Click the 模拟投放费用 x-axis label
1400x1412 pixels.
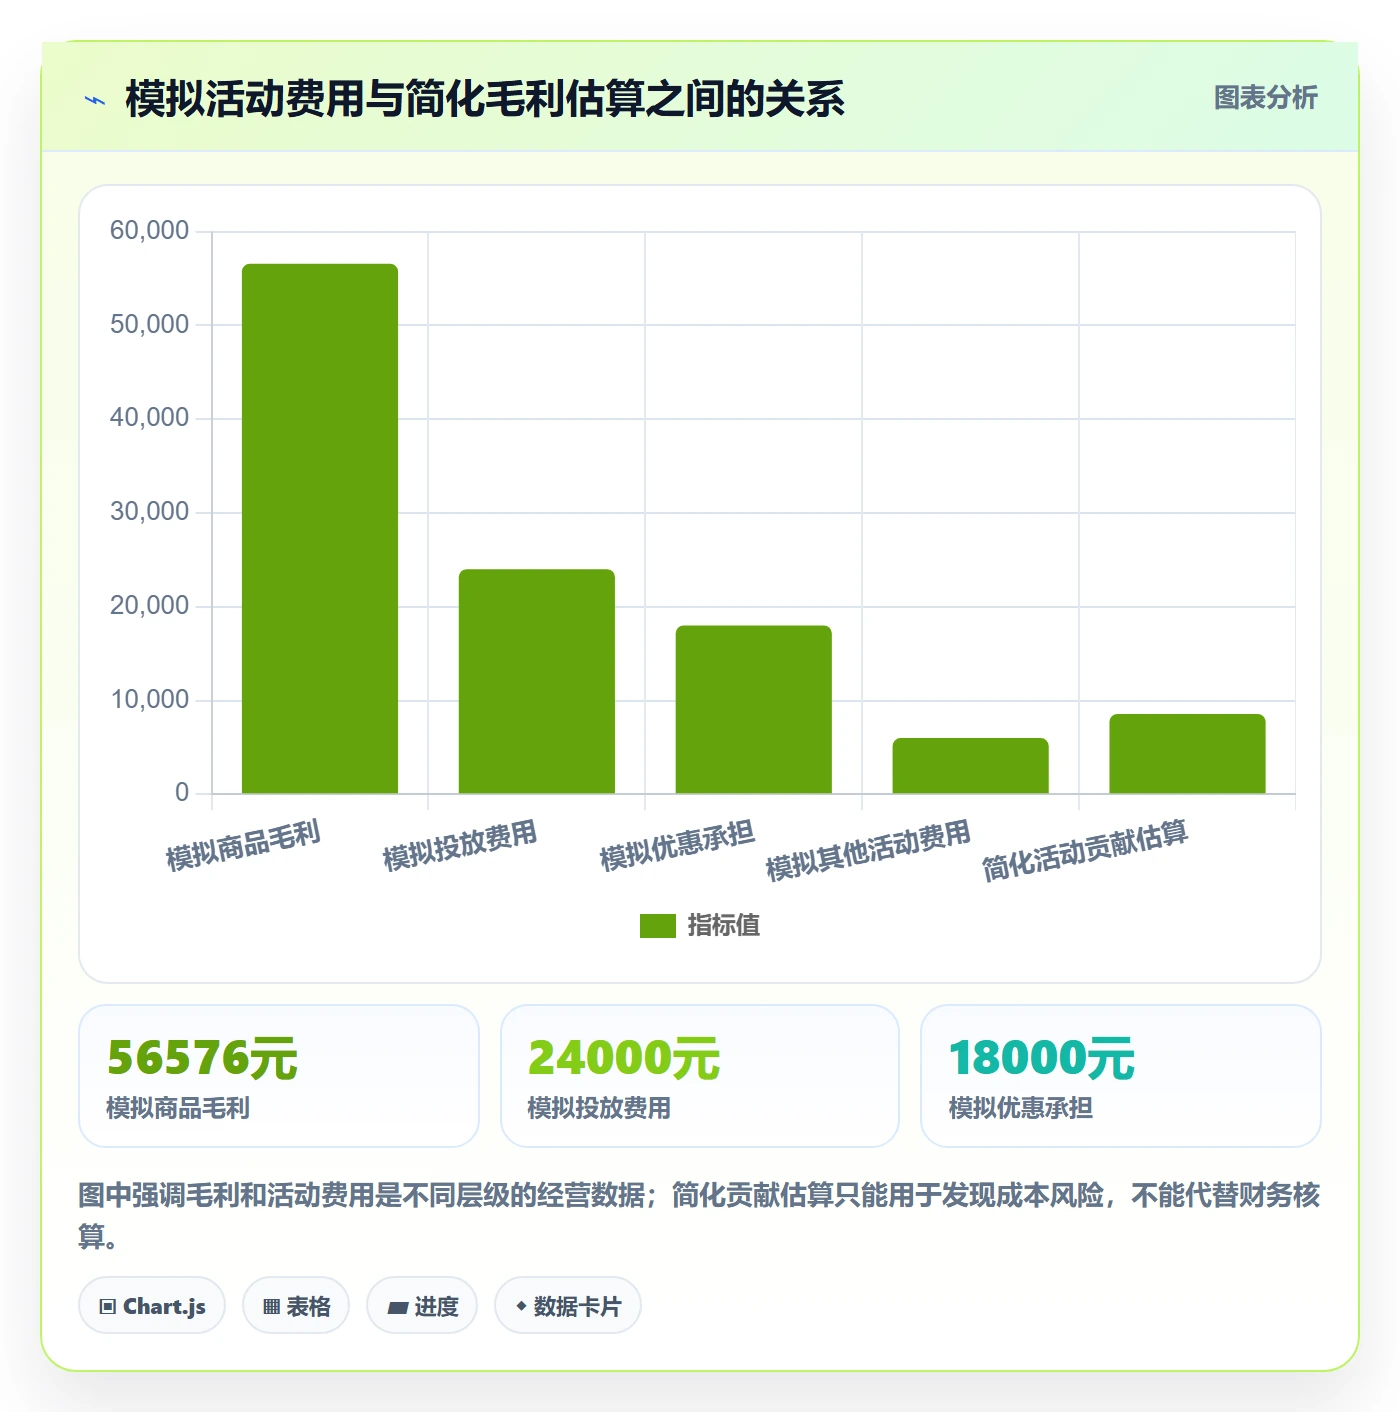coord(460,846)
